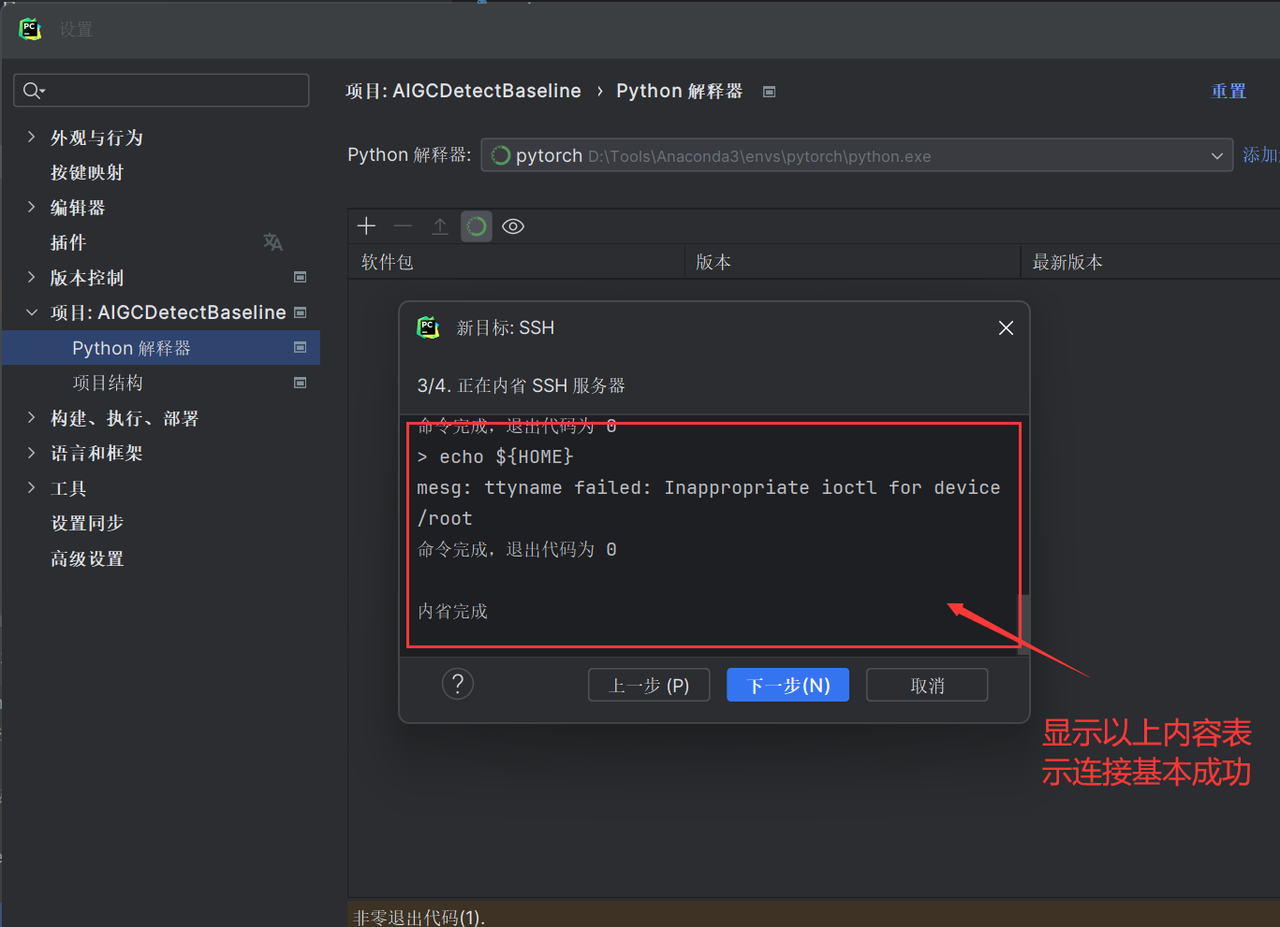The width and height of the screenshot is (1280, 927).
Task: Click the PyCharm icon in SSH dialog
Action: point(428,327)
